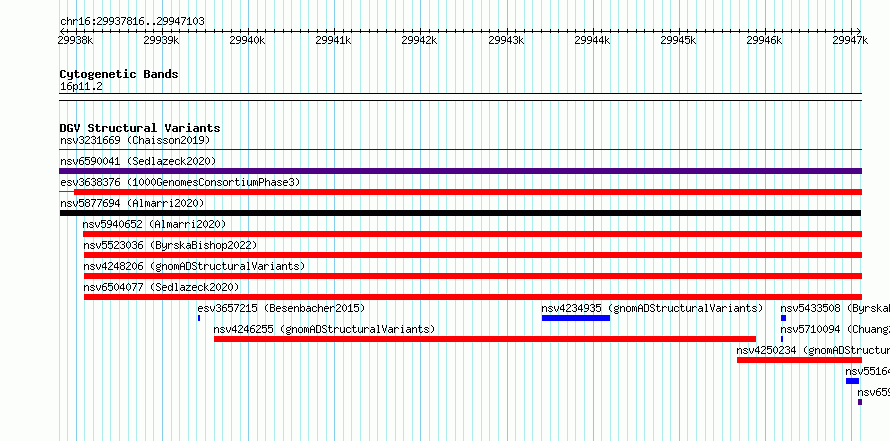
Task: Select the red nsv4250234 variant bar
Action: pos(799,360)
